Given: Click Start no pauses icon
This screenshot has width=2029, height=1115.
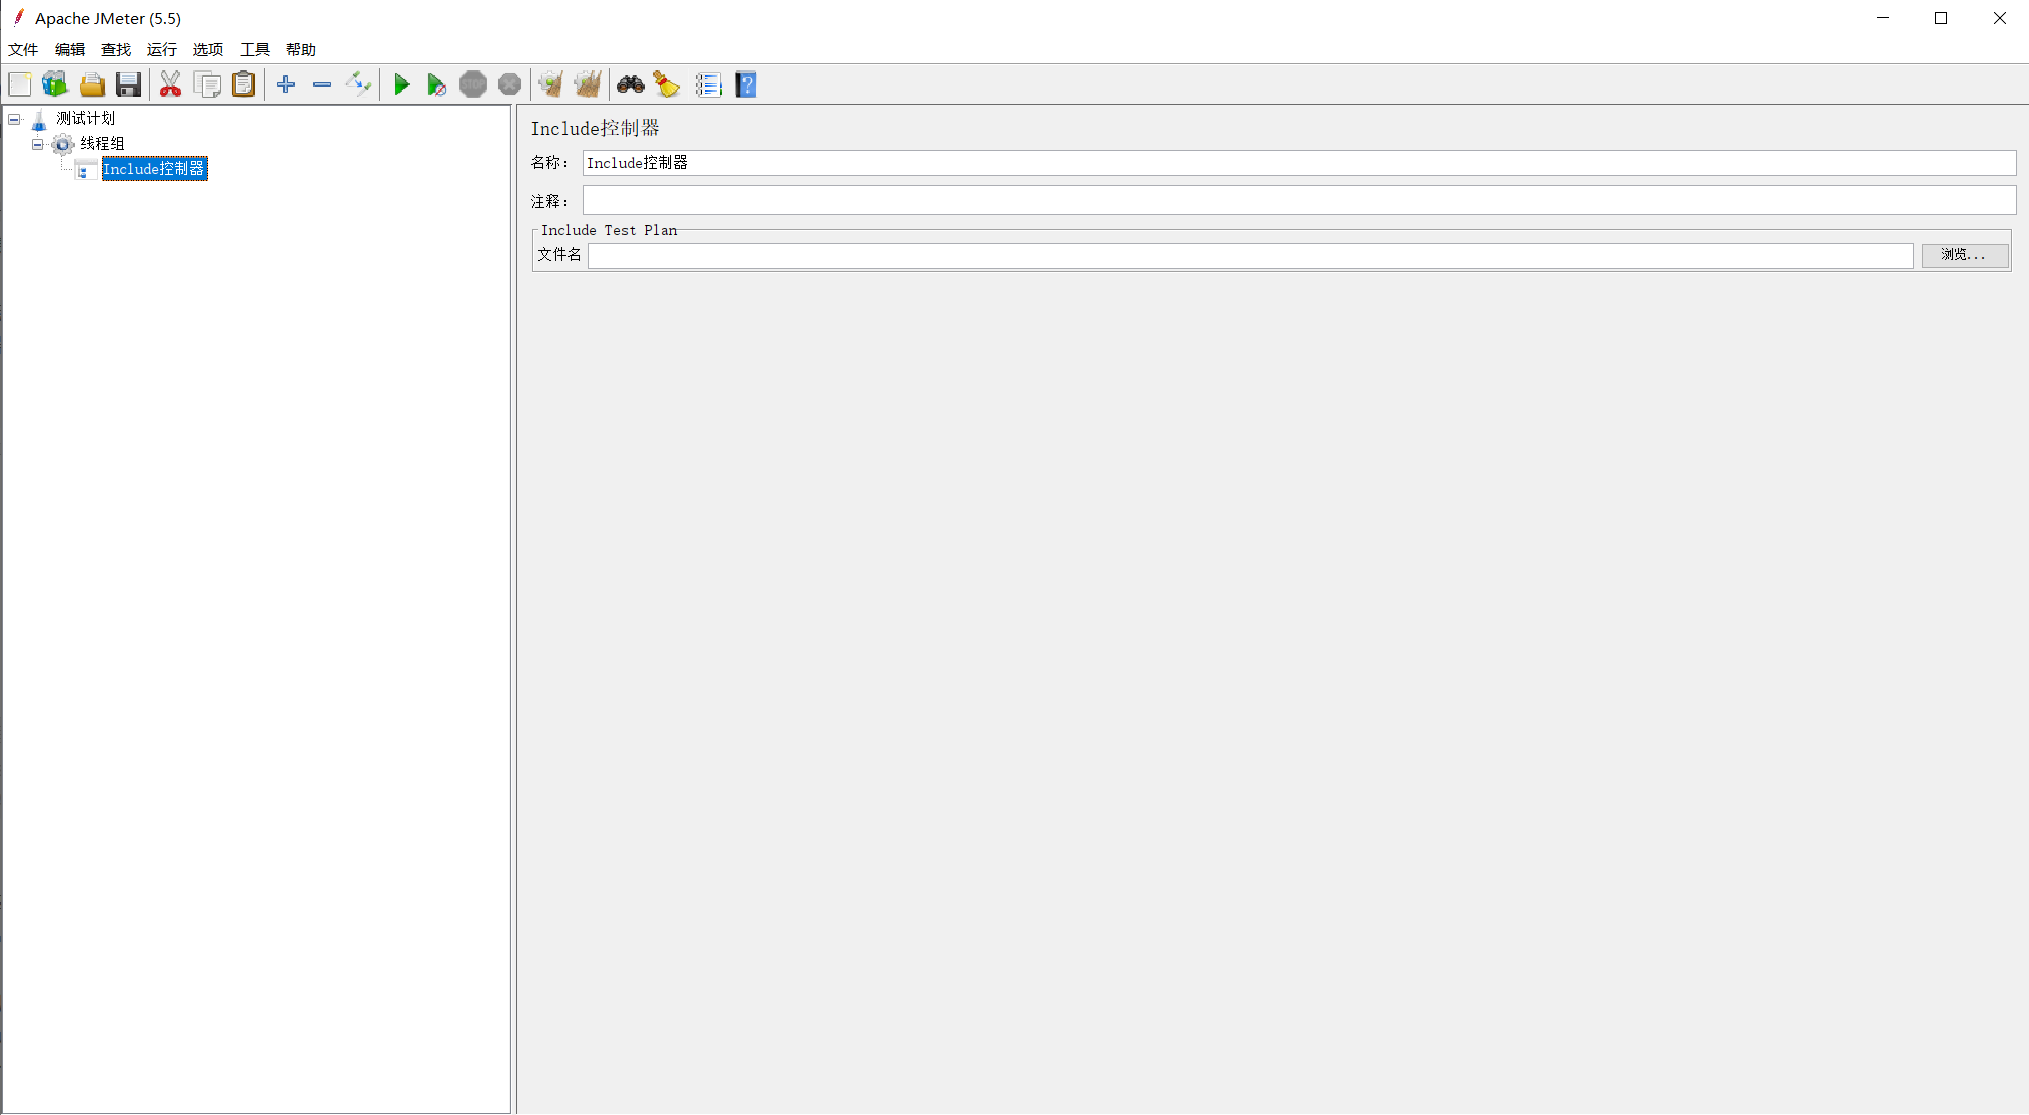Looking at the screenshot, I should 436,85.
